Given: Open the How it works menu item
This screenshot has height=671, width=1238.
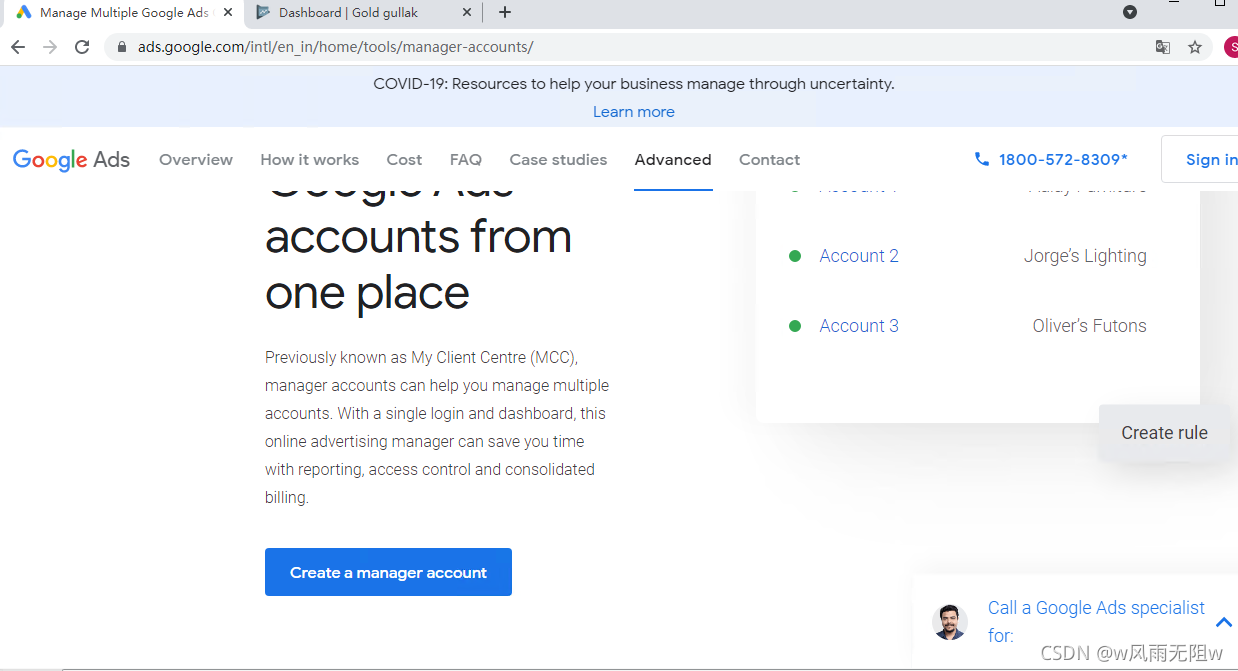Looking at the screenshot, I should (309, 159).
